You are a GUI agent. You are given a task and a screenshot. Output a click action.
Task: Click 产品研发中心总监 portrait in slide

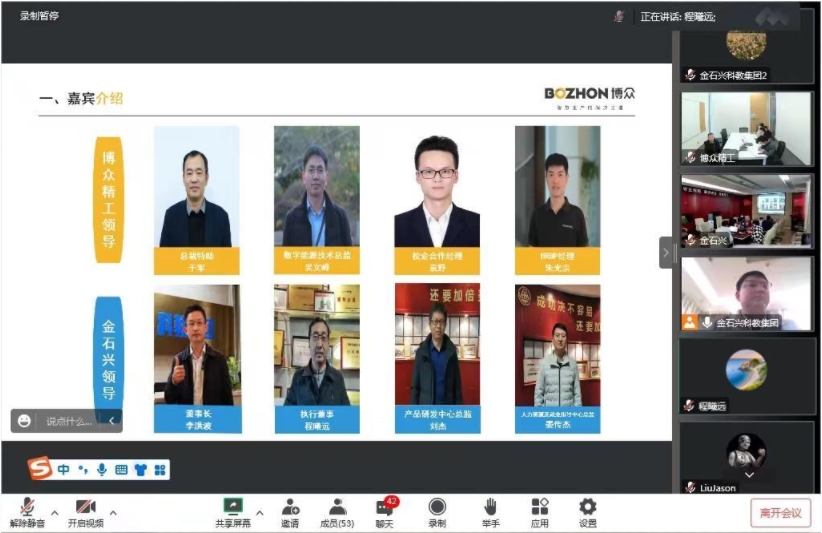(437, 345)
